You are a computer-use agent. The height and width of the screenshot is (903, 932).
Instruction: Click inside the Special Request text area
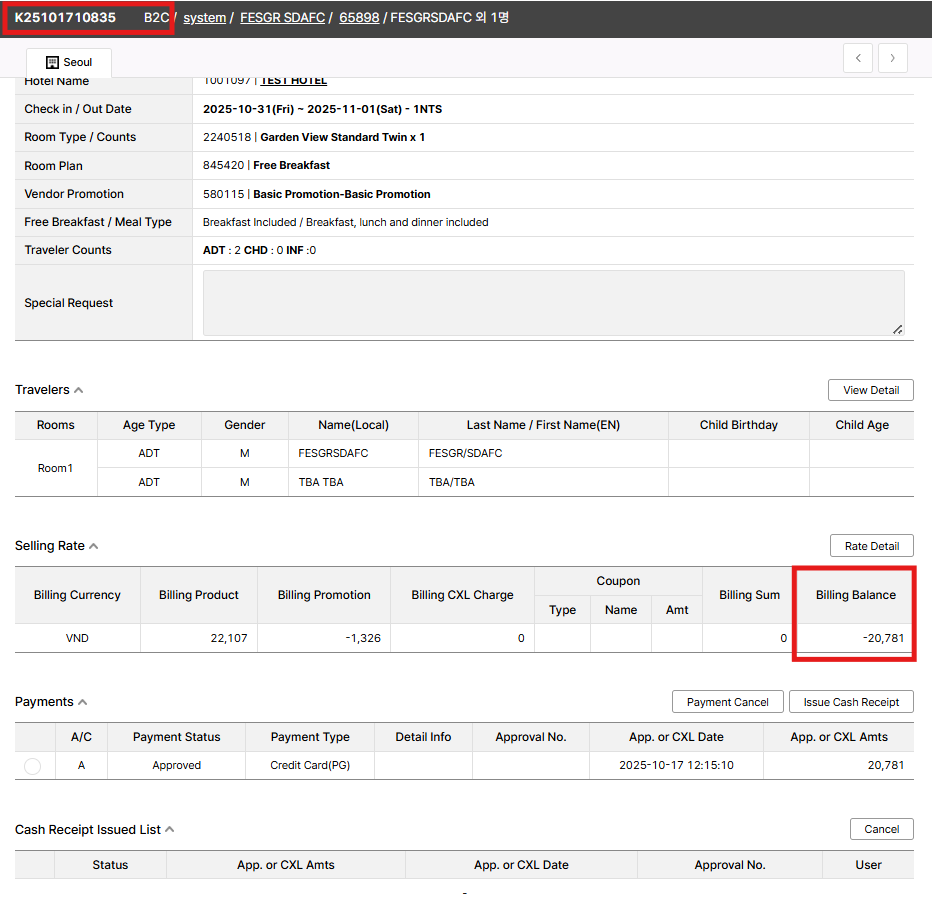click(x=553, y=303)
